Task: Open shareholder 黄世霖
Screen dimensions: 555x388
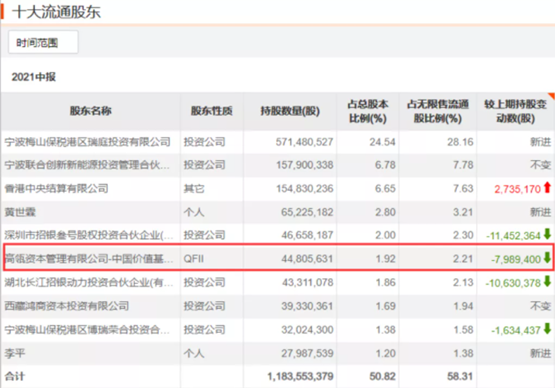Action: (20, 212)
